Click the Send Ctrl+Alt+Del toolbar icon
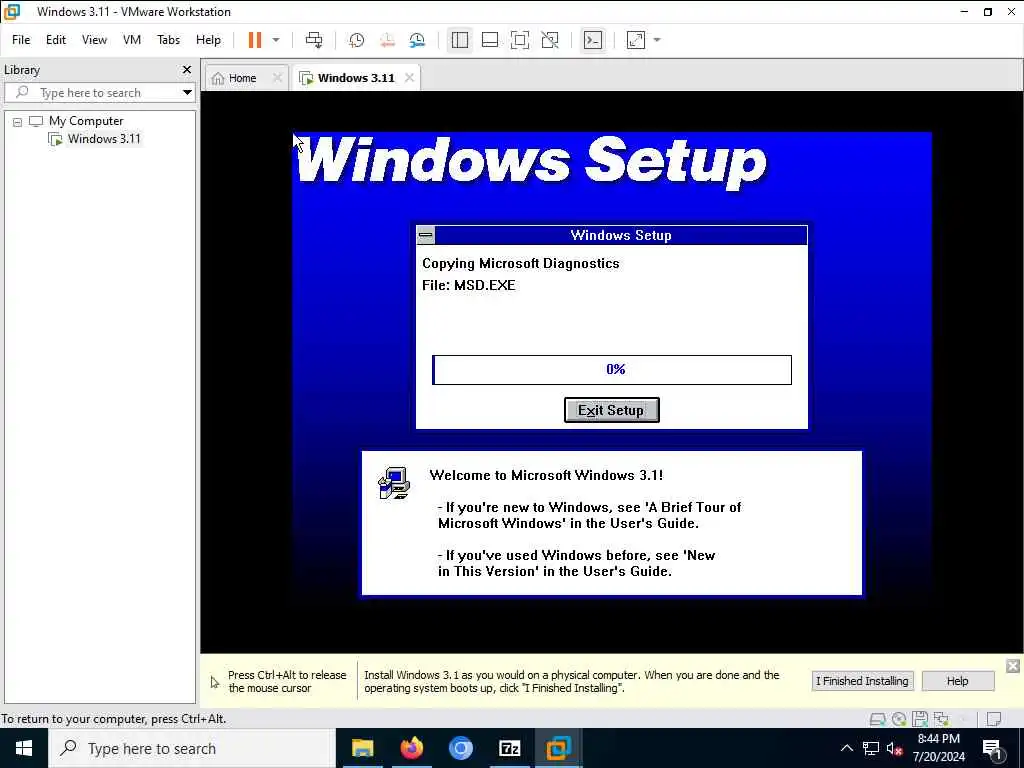This screenshot has height=768, width=1024. (314, 40)
